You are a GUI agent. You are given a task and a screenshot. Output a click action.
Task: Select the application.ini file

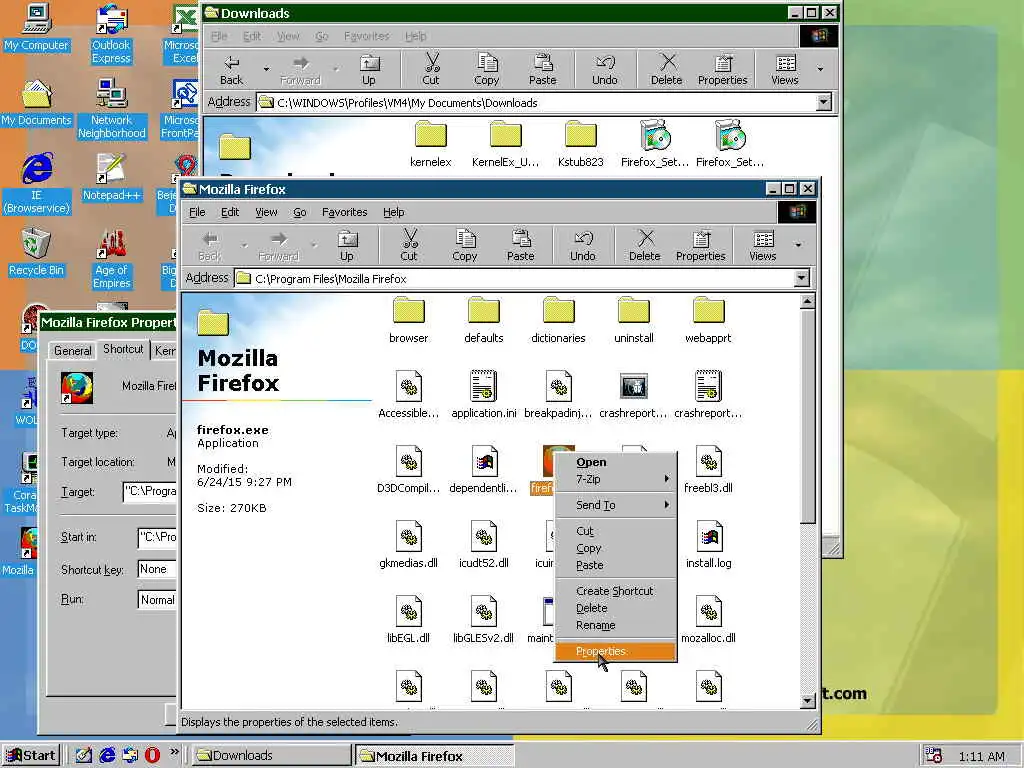pos(484,394)
